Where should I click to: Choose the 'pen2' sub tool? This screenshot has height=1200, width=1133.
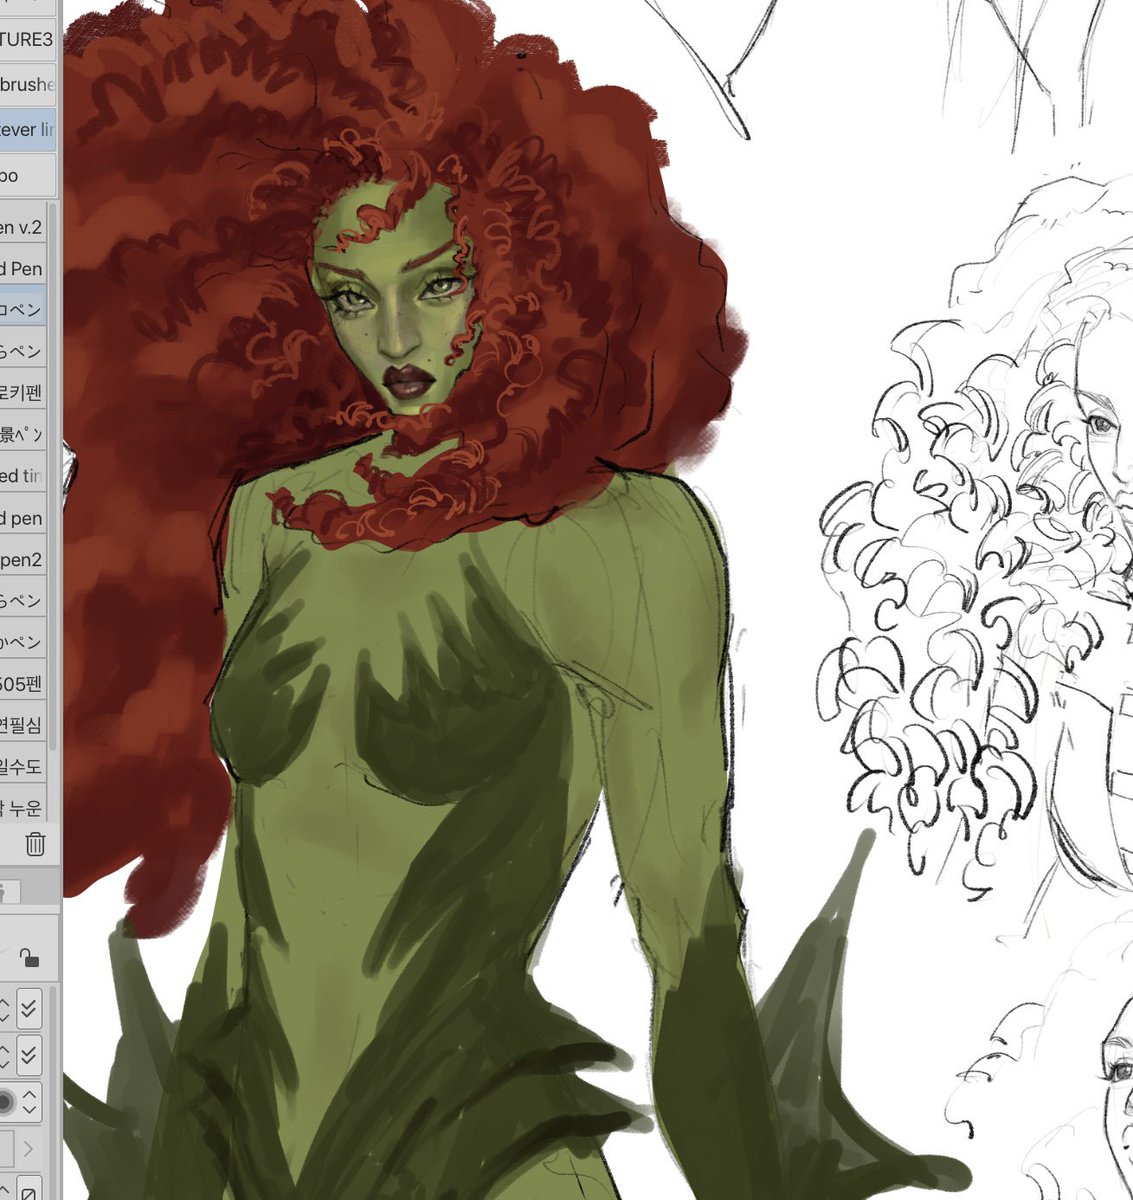22,560
